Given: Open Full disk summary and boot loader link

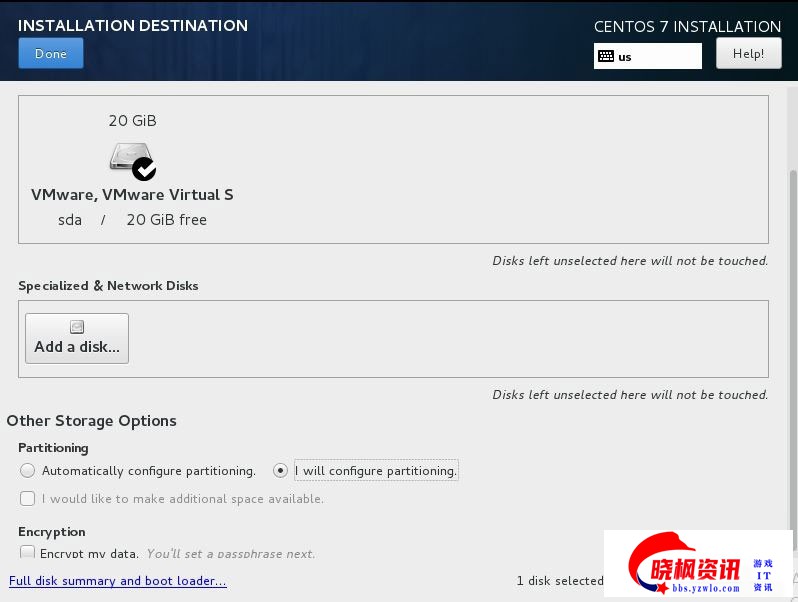Looking at the screenshot, I should coord(117,581).
